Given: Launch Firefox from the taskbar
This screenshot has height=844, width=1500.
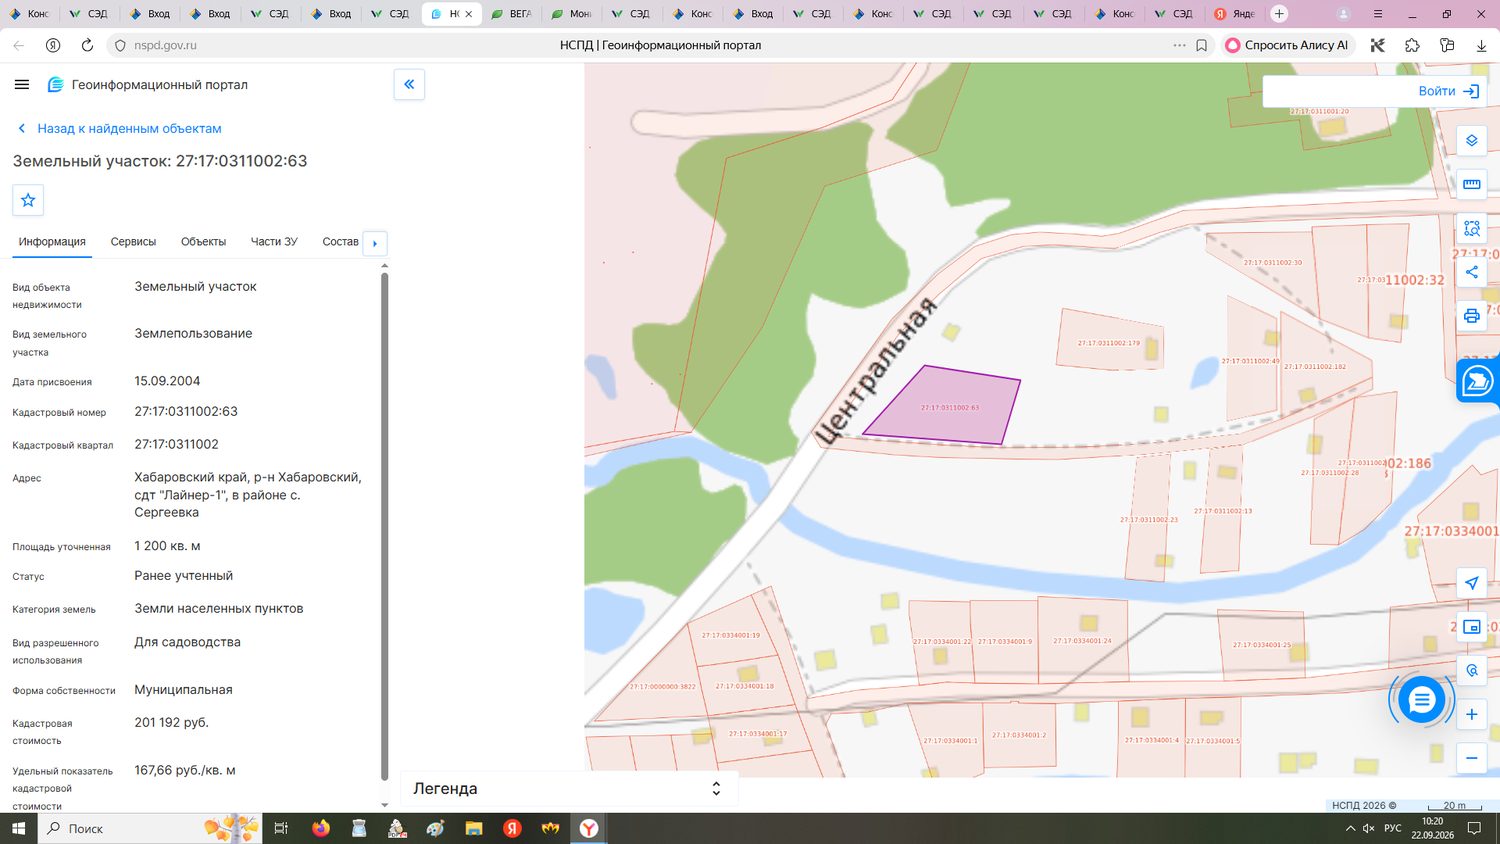Looking at the screenshot, I should (321, 829).
